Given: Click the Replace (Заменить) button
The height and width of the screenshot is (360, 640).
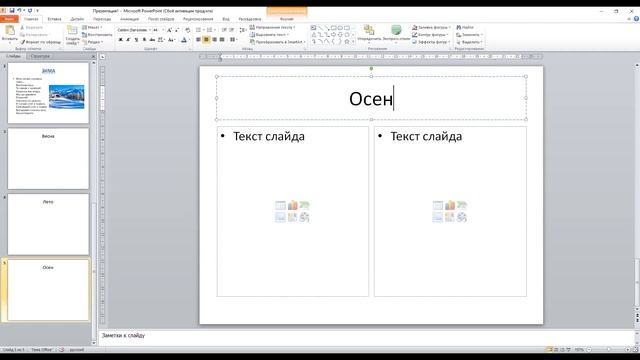Looking at the screenshot, I should click(x=469, y=35).
